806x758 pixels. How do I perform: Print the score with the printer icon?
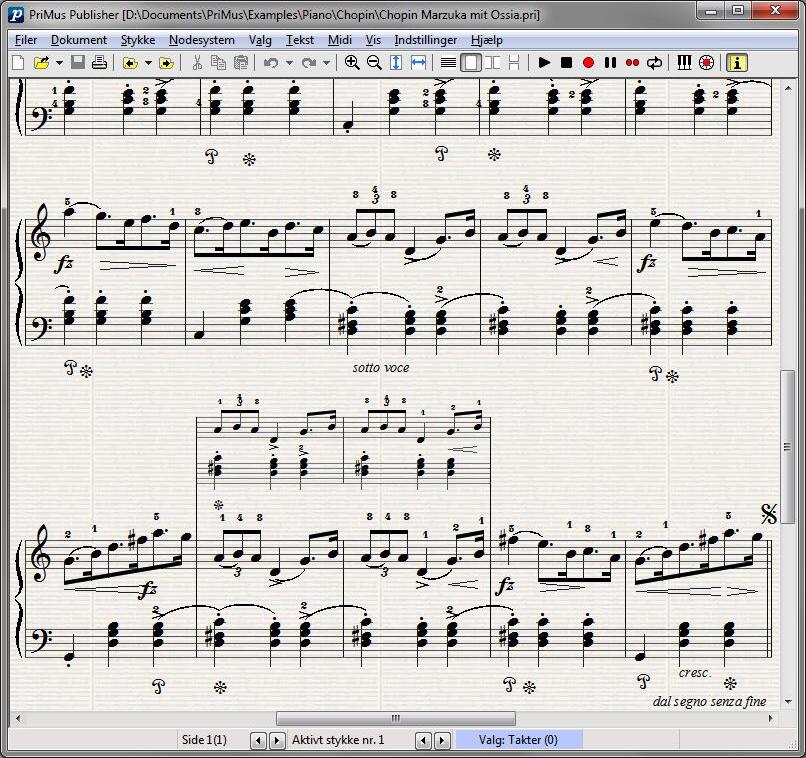pyautogui.click(x=99, y=63)
